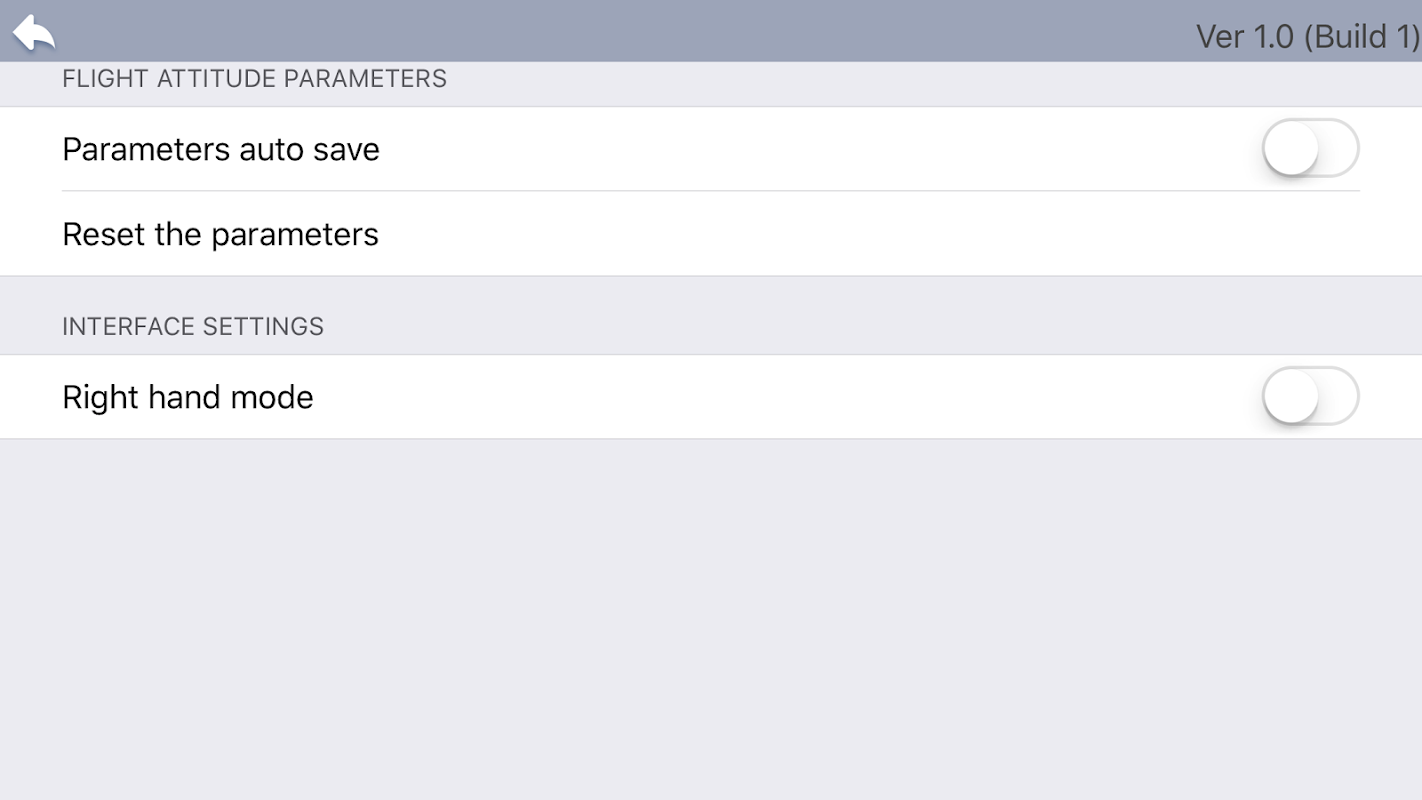Click the Ver 1.0 (Build 1) text
This screenshot has height=800, width=1422.
click(1307, 37)
